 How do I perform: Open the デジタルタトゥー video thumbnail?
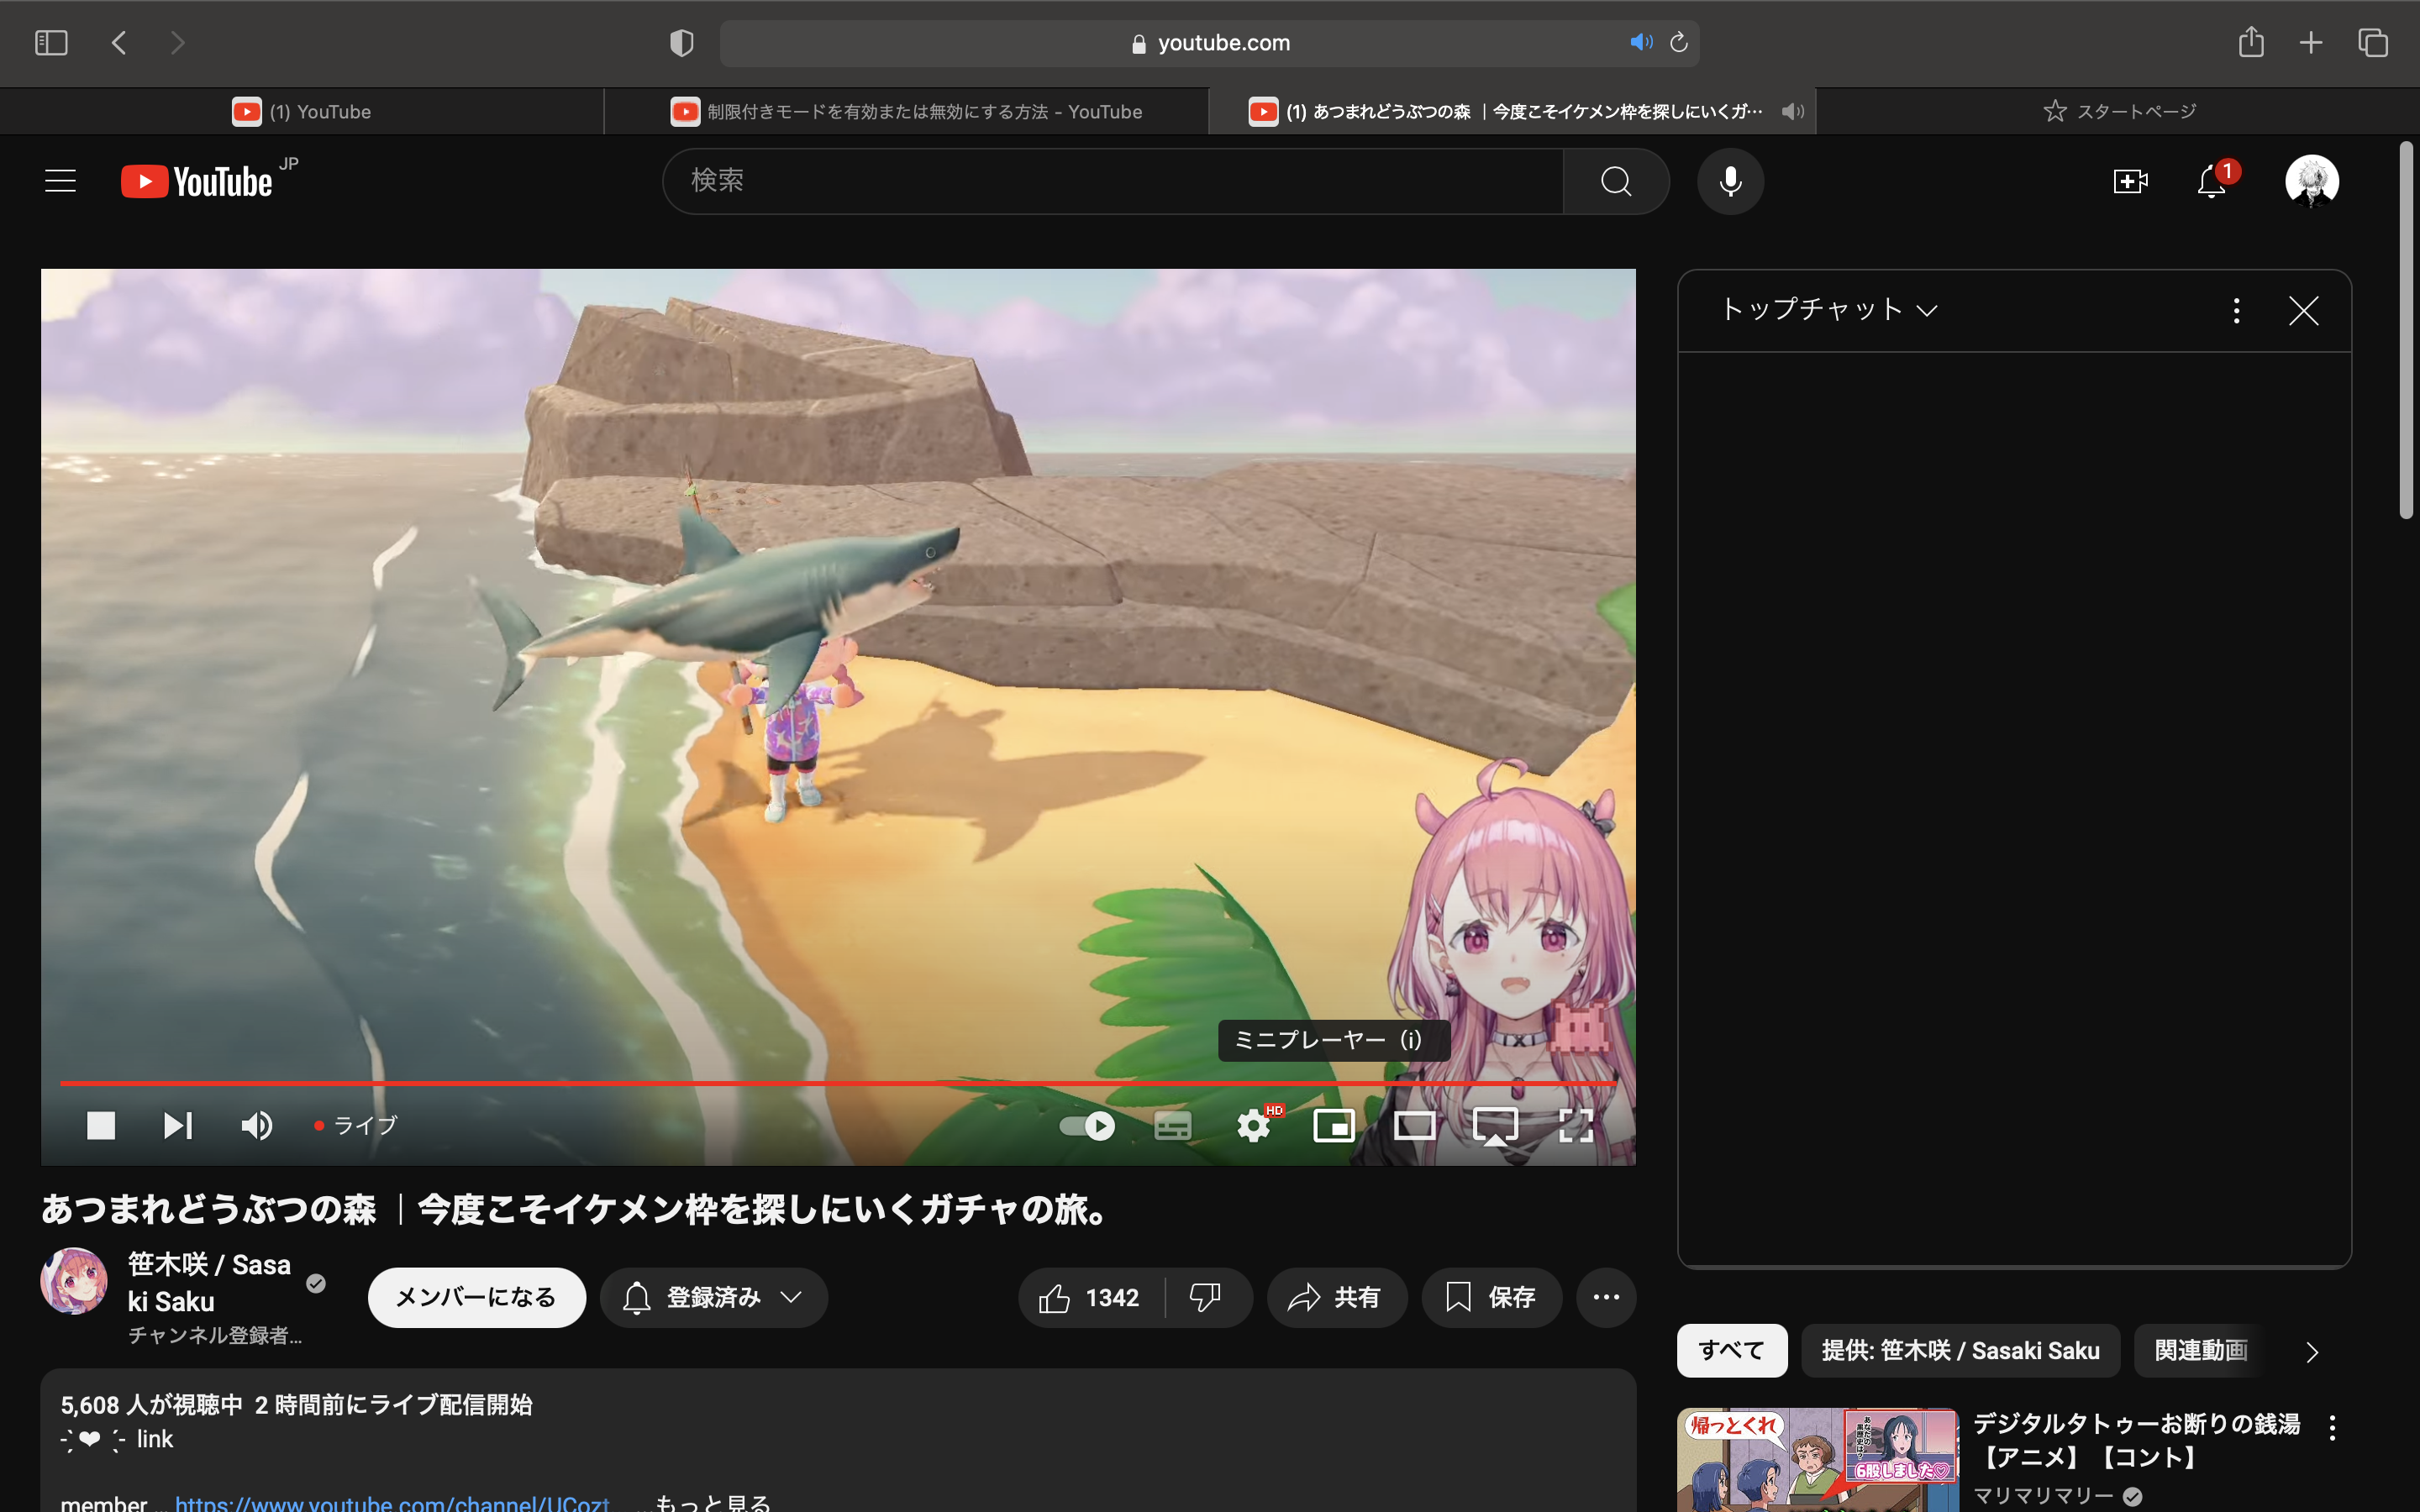click(1817, 1460)
